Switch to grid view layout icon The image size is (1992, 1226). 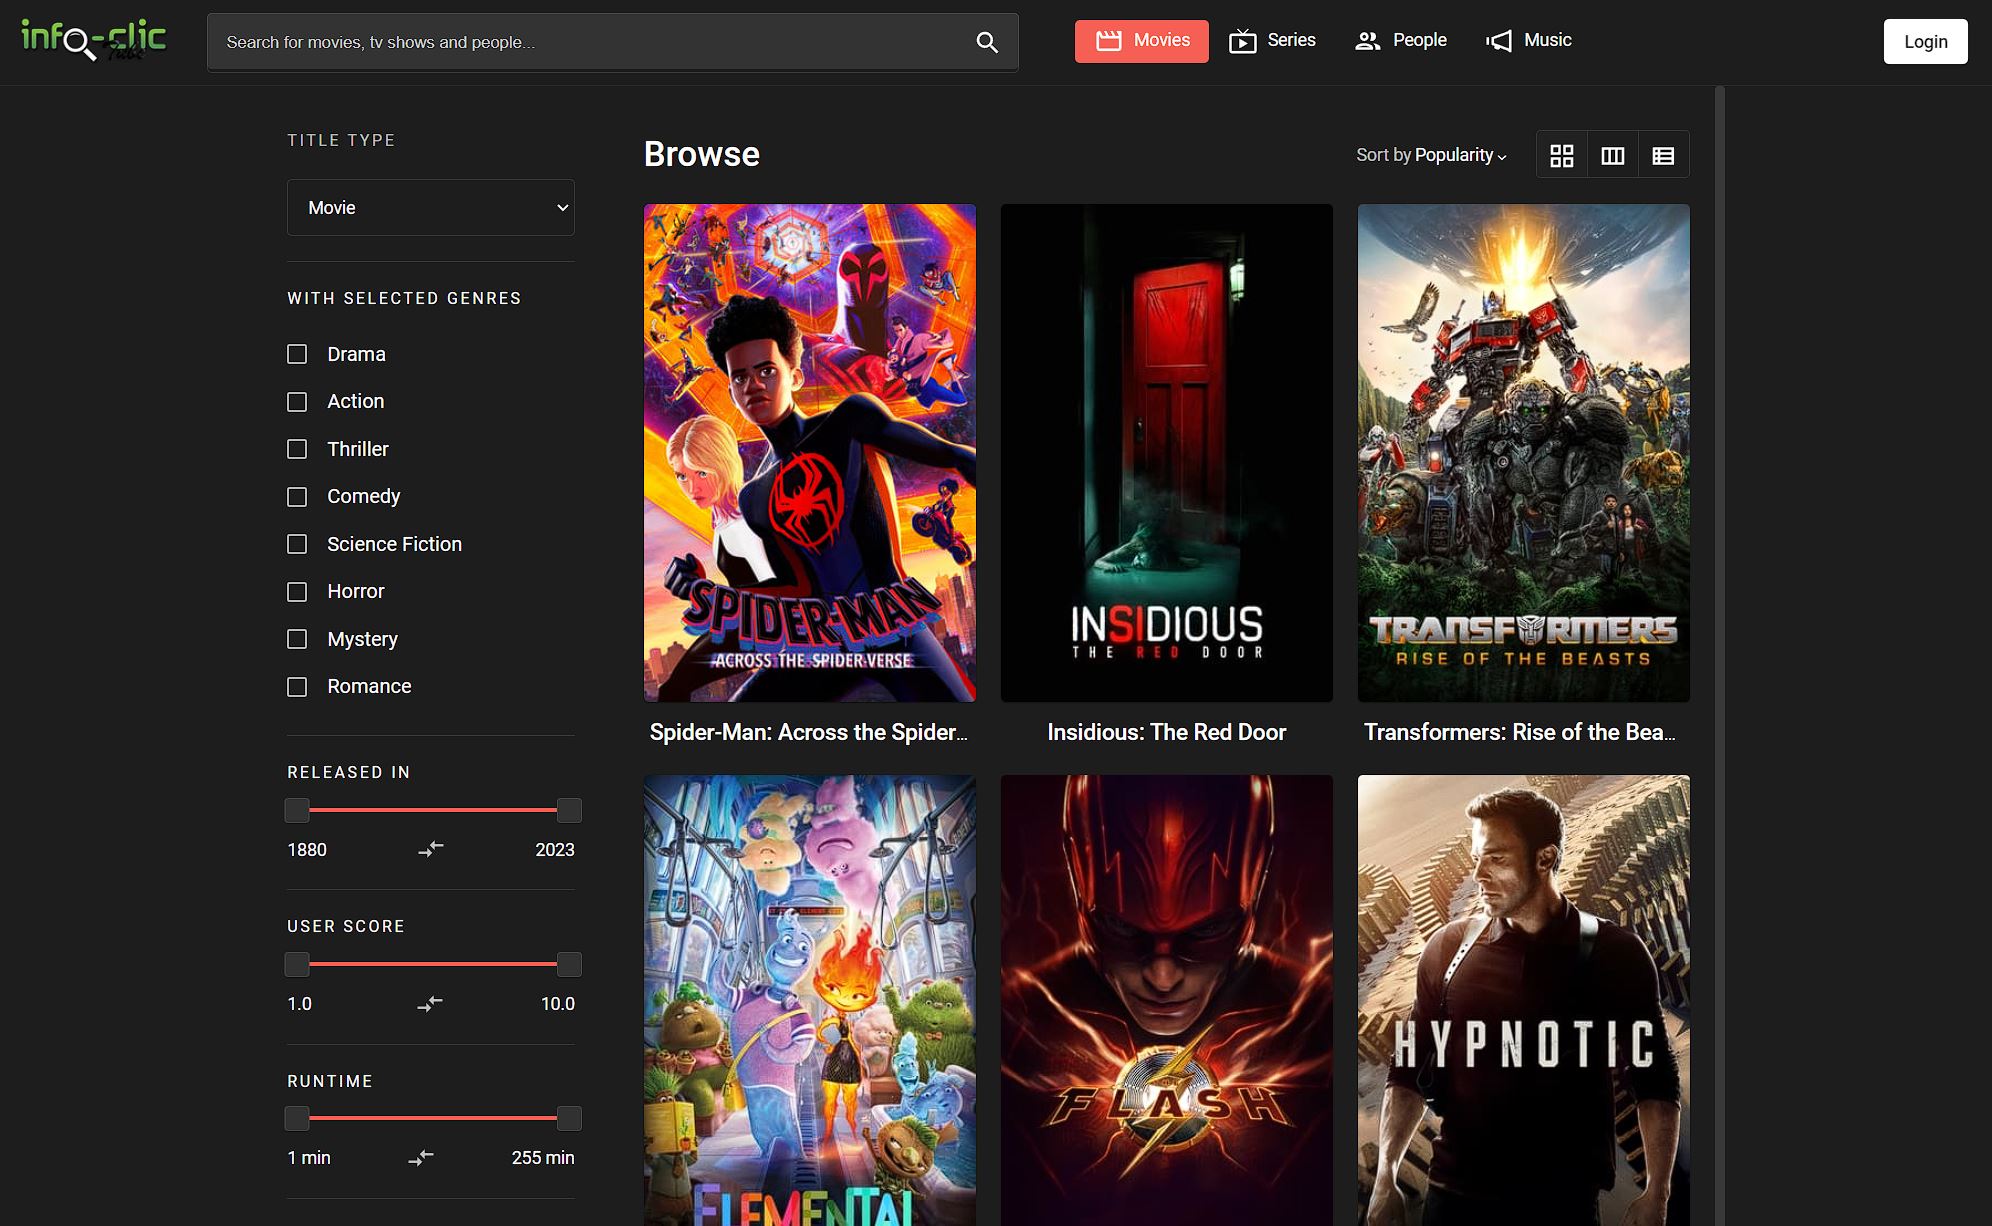coord(1561,155)
